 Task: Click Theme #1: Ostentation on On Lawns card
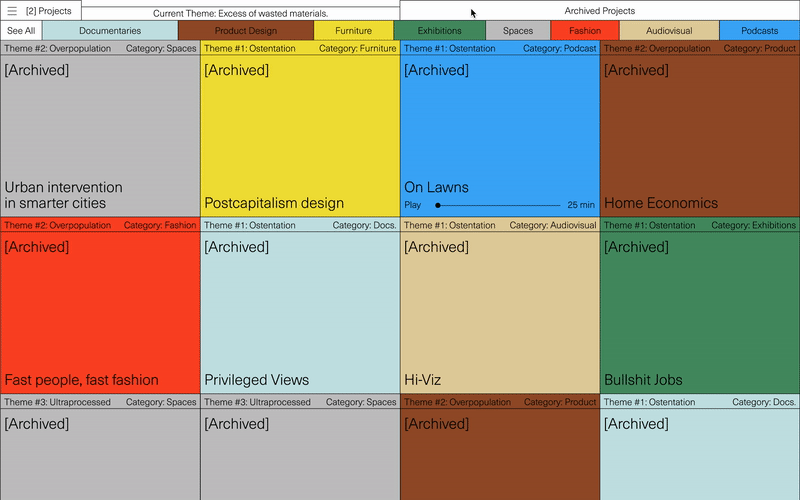[x=449, y=48]
